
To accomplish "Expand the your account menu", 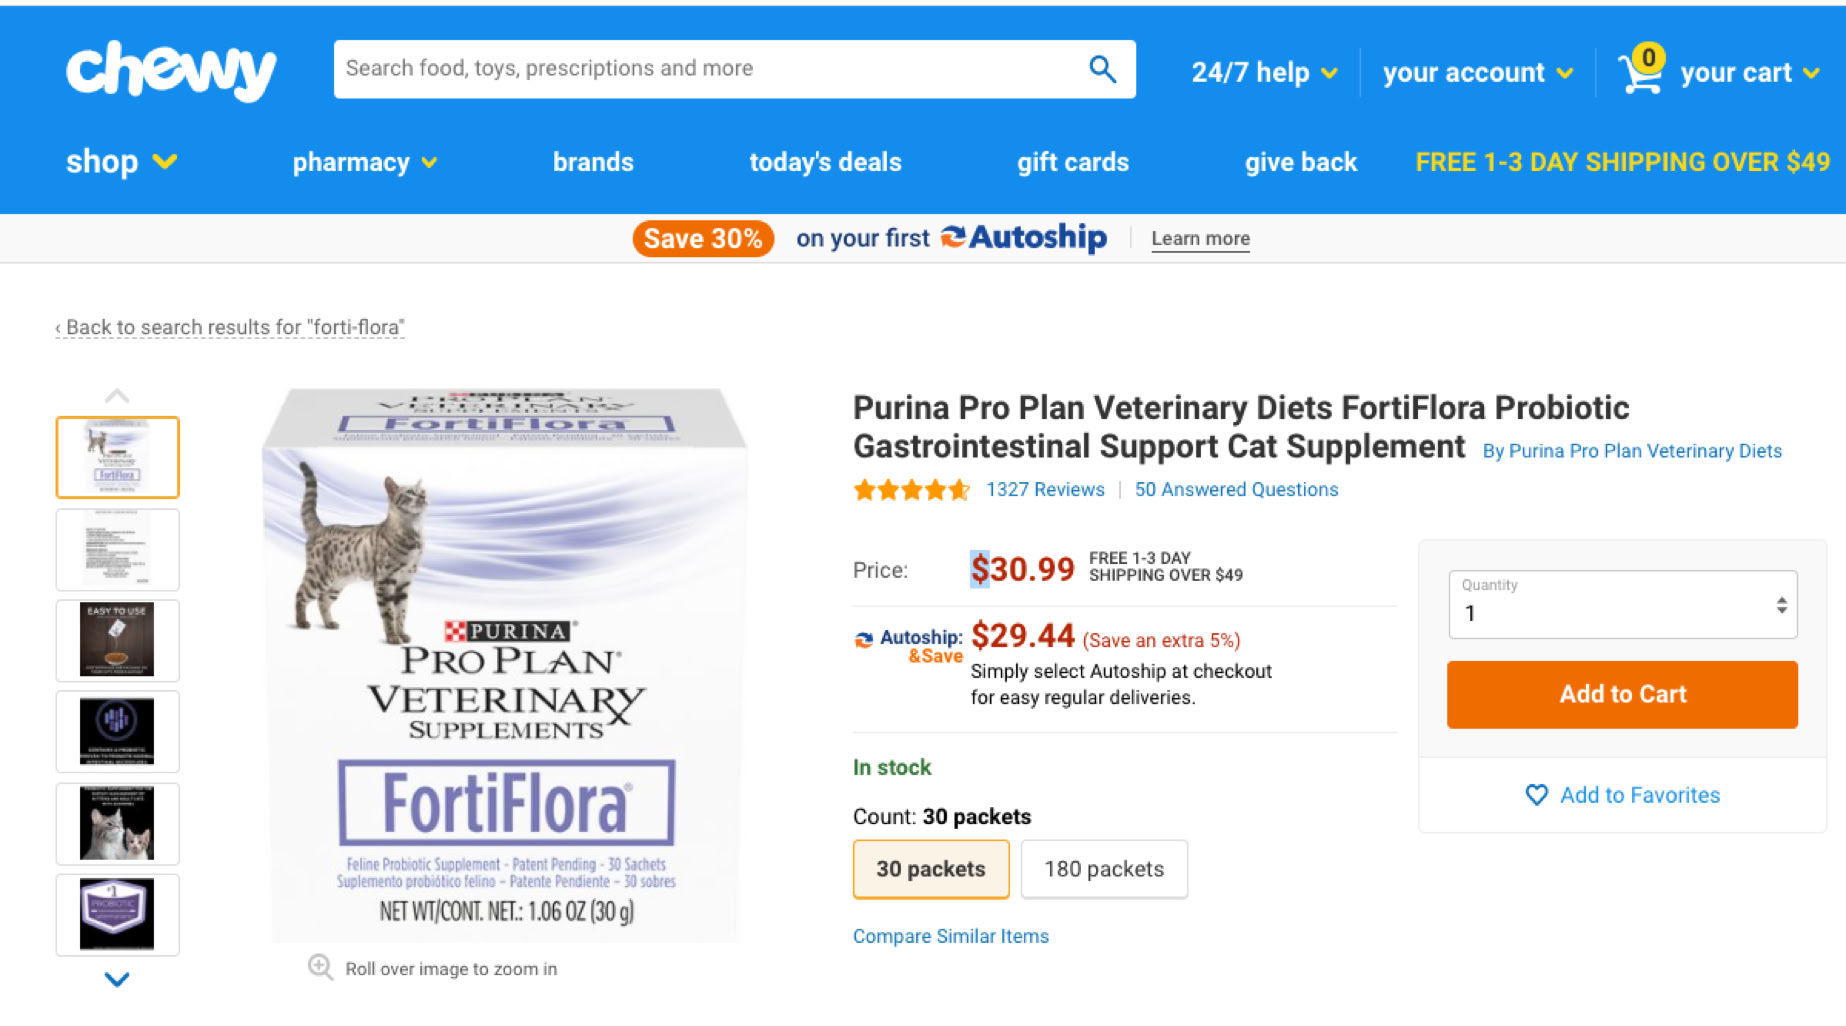I will coord(1477,72).
